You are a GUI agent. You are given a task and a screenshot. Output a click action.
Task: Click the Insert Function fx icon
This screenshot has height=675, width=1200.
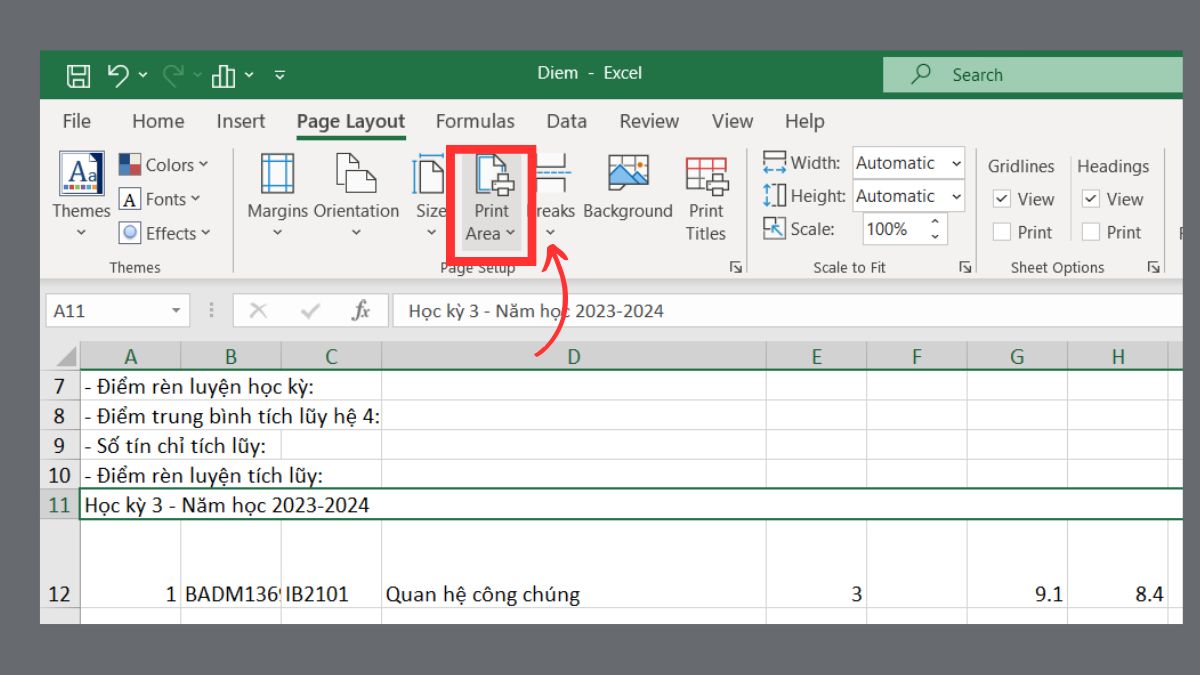(361, 311)
